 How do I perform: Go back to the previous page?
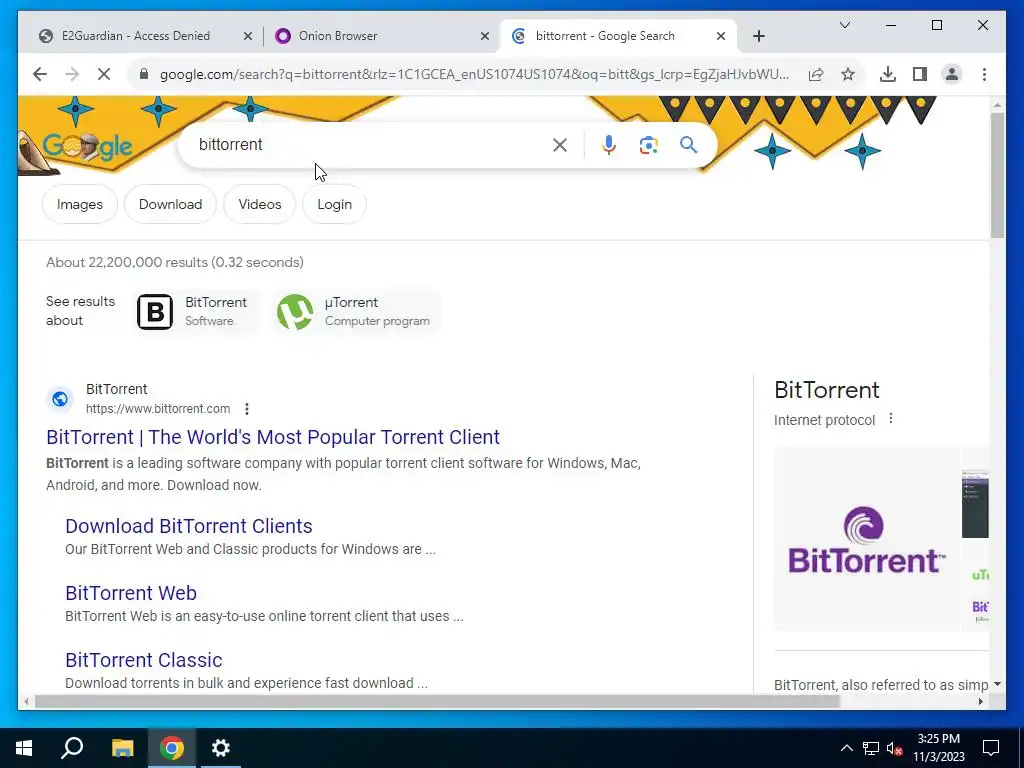pyautogui.click(x=40, y=74)
